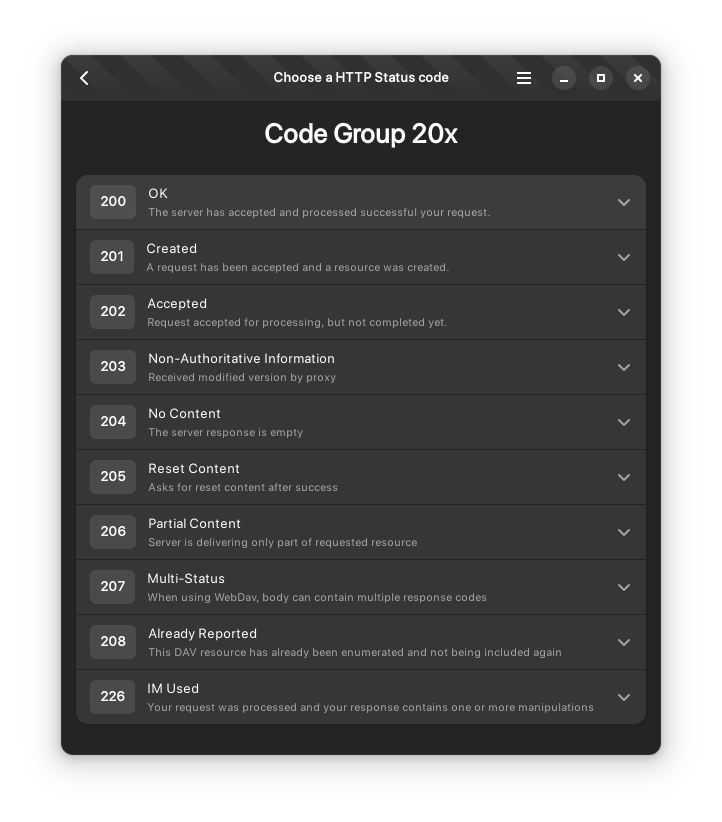
Task: Click "A request has been accepted" description
Action: tap(297, 267)
